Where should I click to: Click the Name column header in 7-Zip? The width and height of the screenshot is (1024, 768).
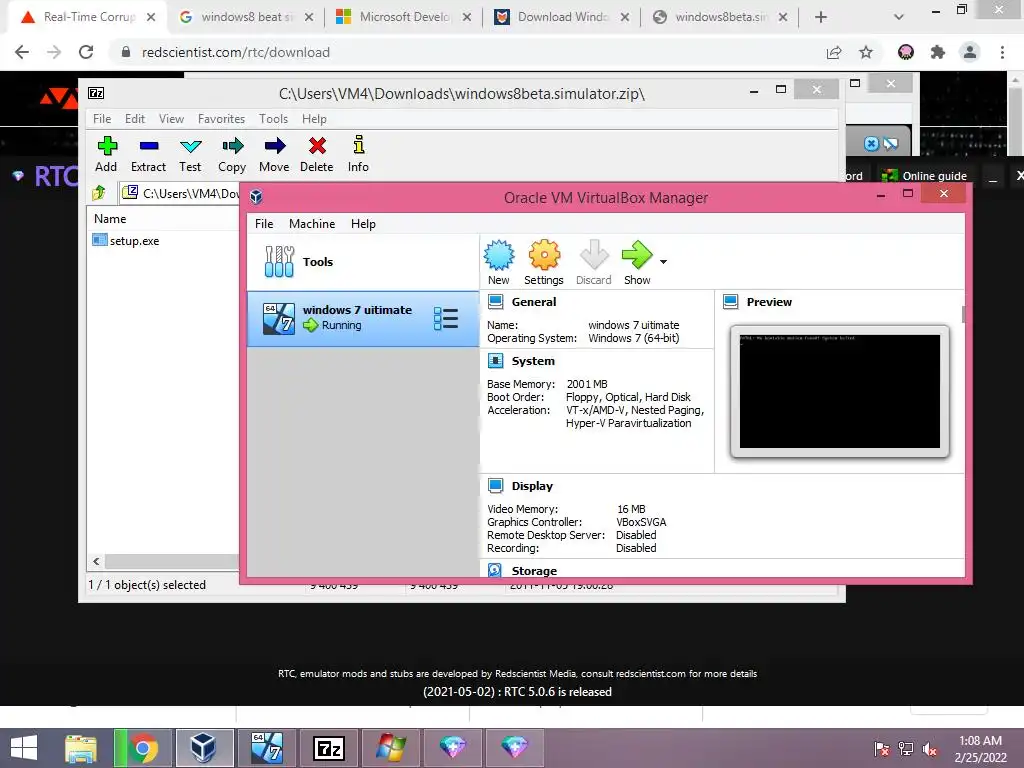coord(110,219)
